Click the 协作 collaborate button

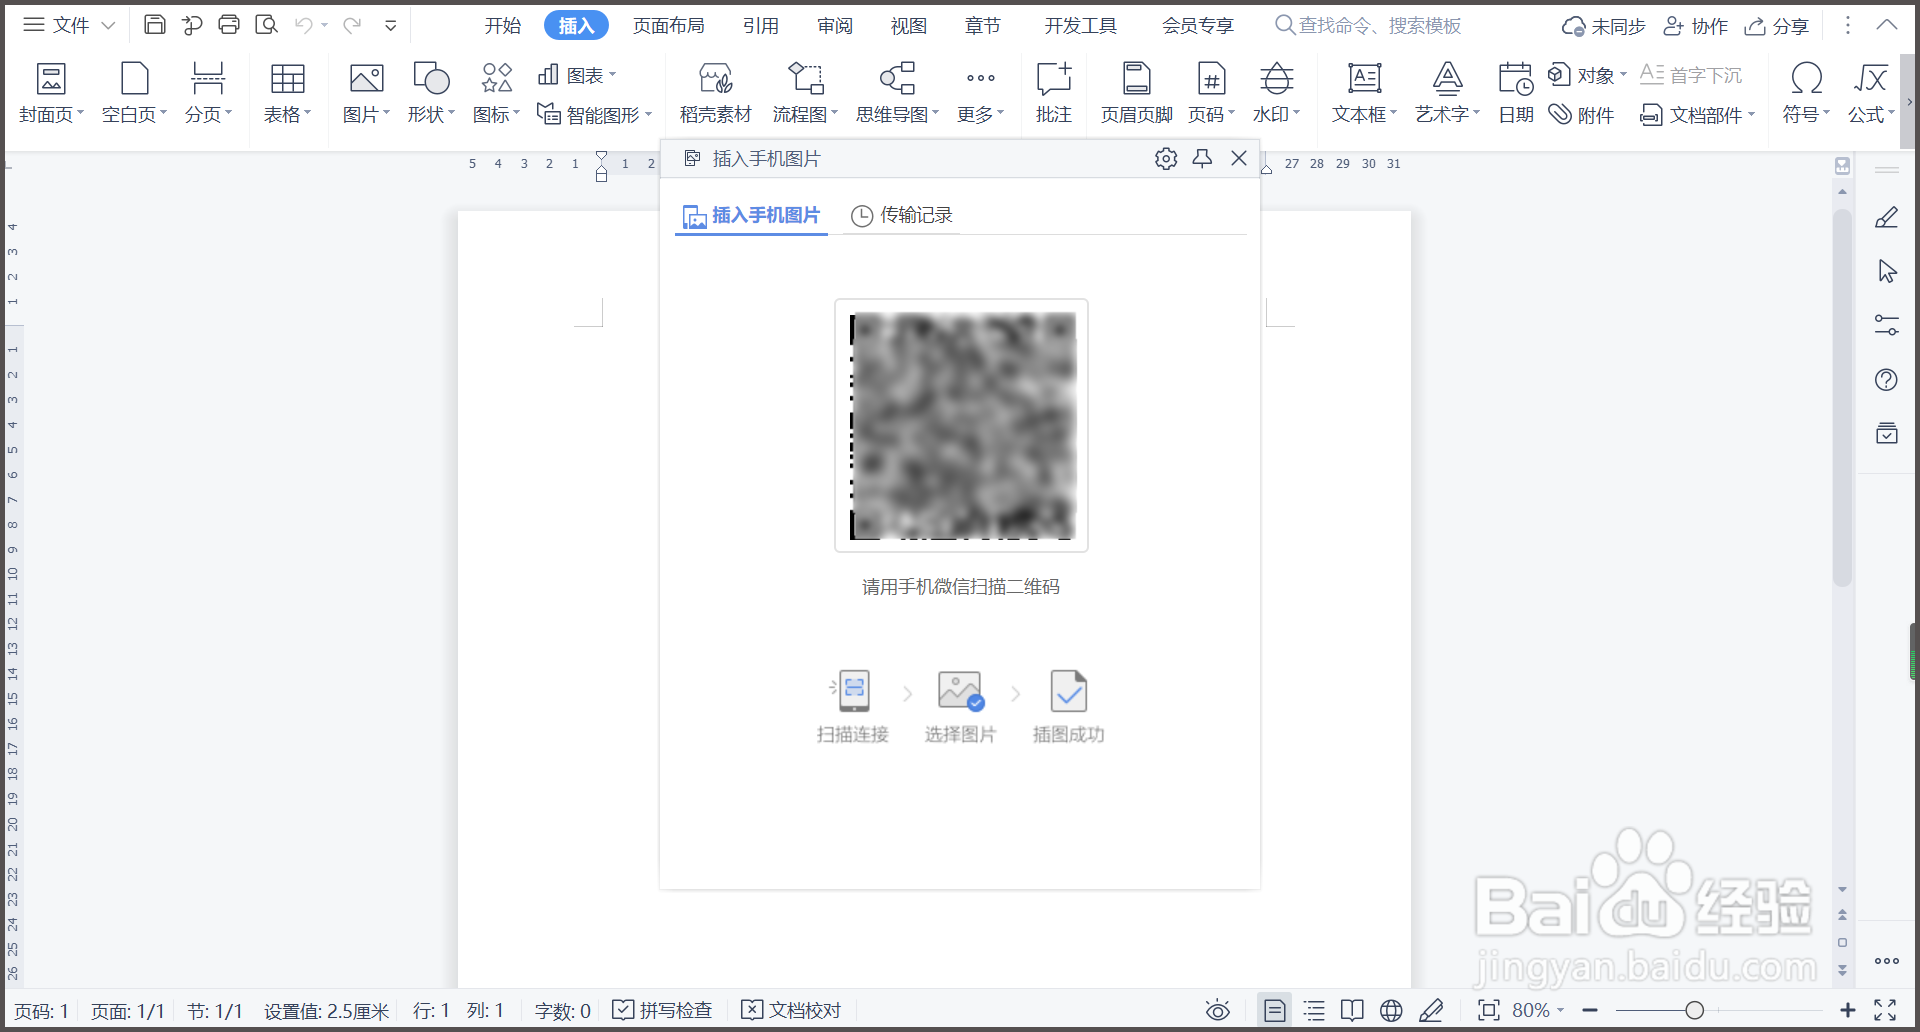[1695, 26]
